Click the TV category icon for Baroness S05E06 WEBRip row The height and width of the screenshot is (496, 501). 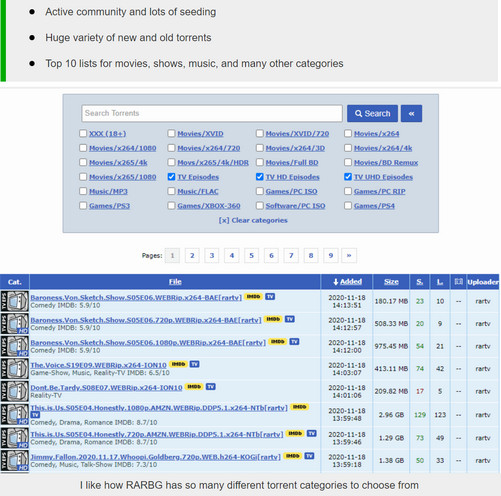[x=15, y=301]
